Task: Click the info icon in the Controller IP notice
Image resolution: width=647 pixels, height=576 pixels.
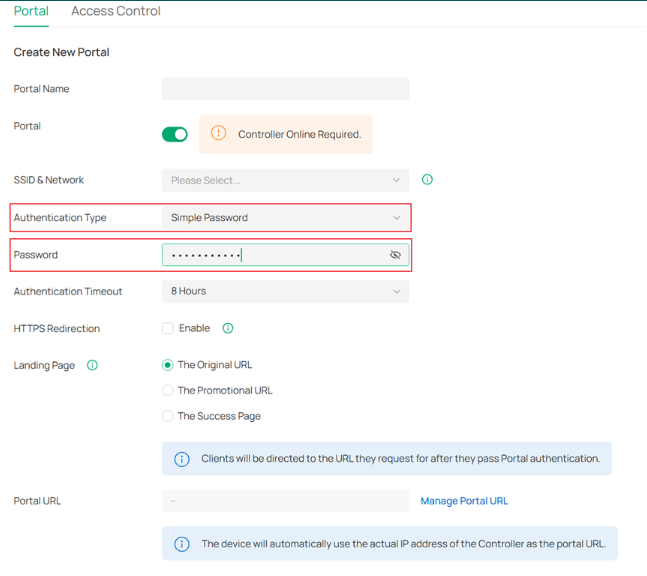Action: click(182, 544)
